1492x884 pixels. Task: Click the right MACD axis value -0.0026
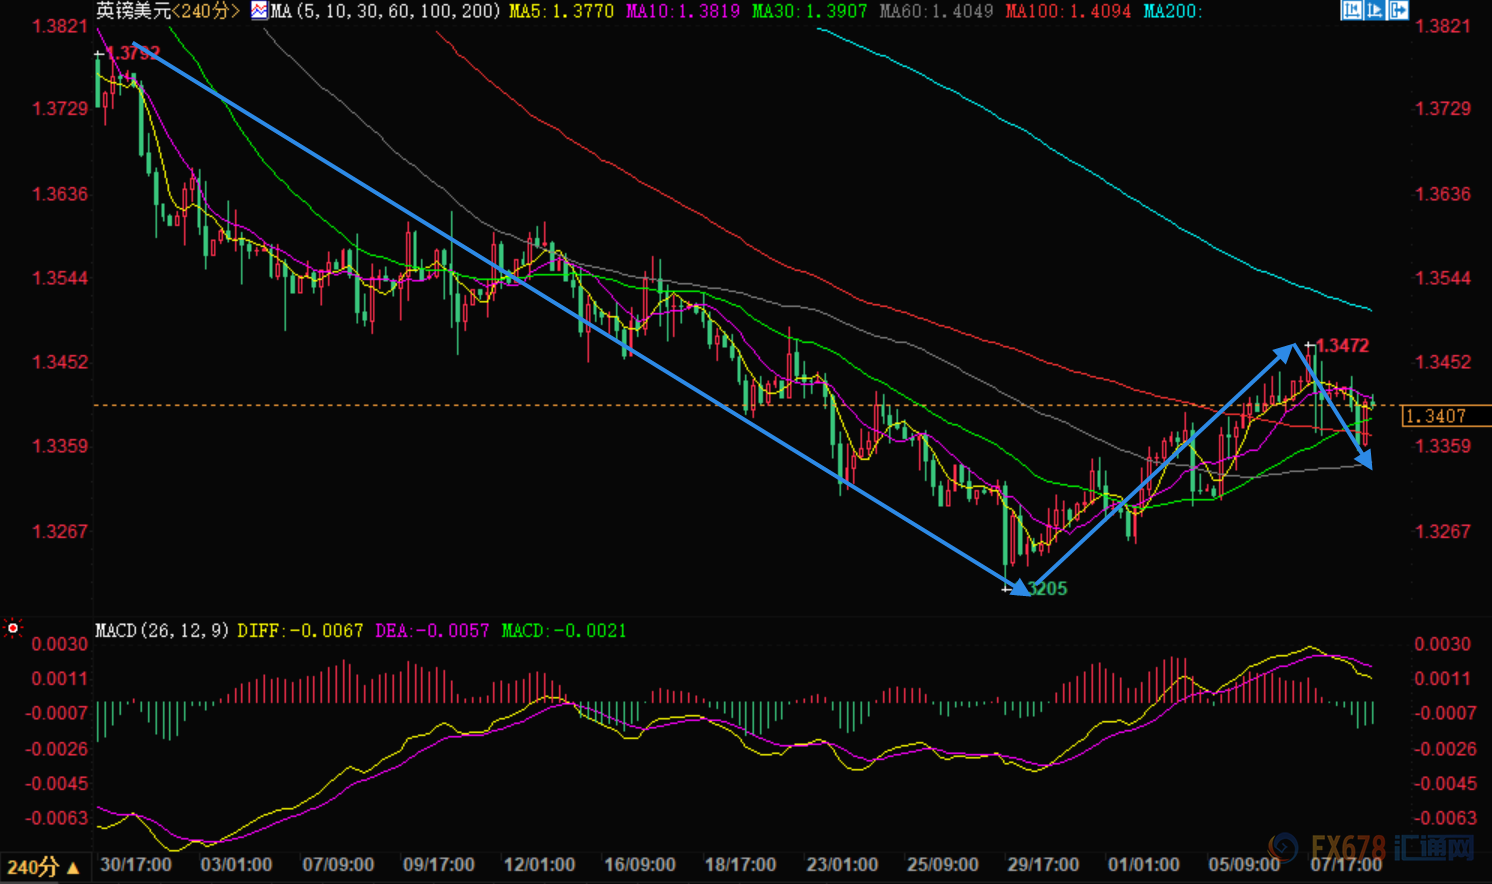(1446, 749)
